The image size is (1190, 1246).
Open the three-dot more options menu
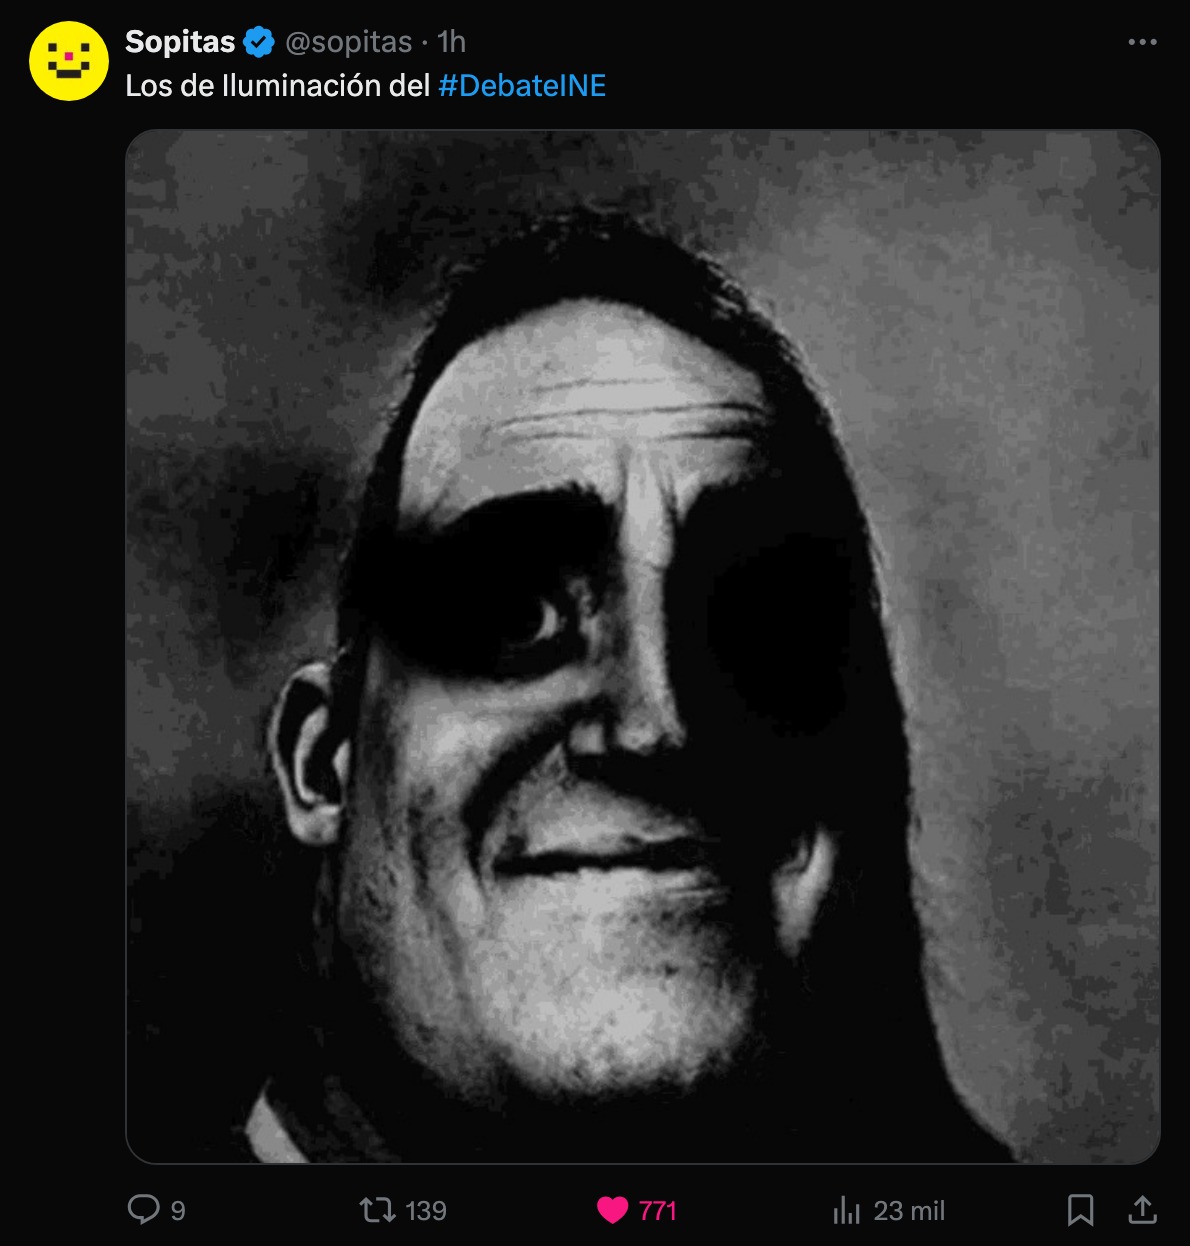tap(1142, 42)
